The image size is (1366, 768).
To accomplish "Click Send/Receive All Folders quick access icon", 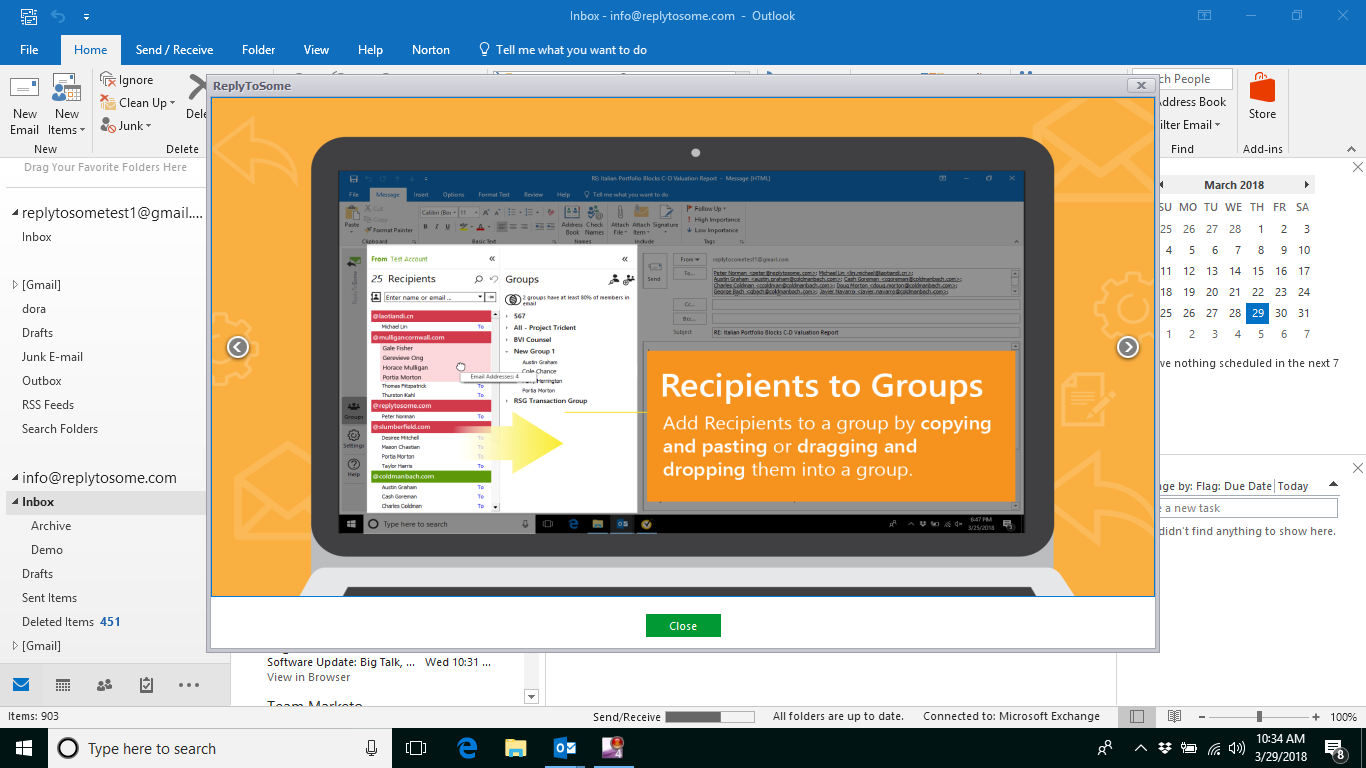I will point(30,16).
